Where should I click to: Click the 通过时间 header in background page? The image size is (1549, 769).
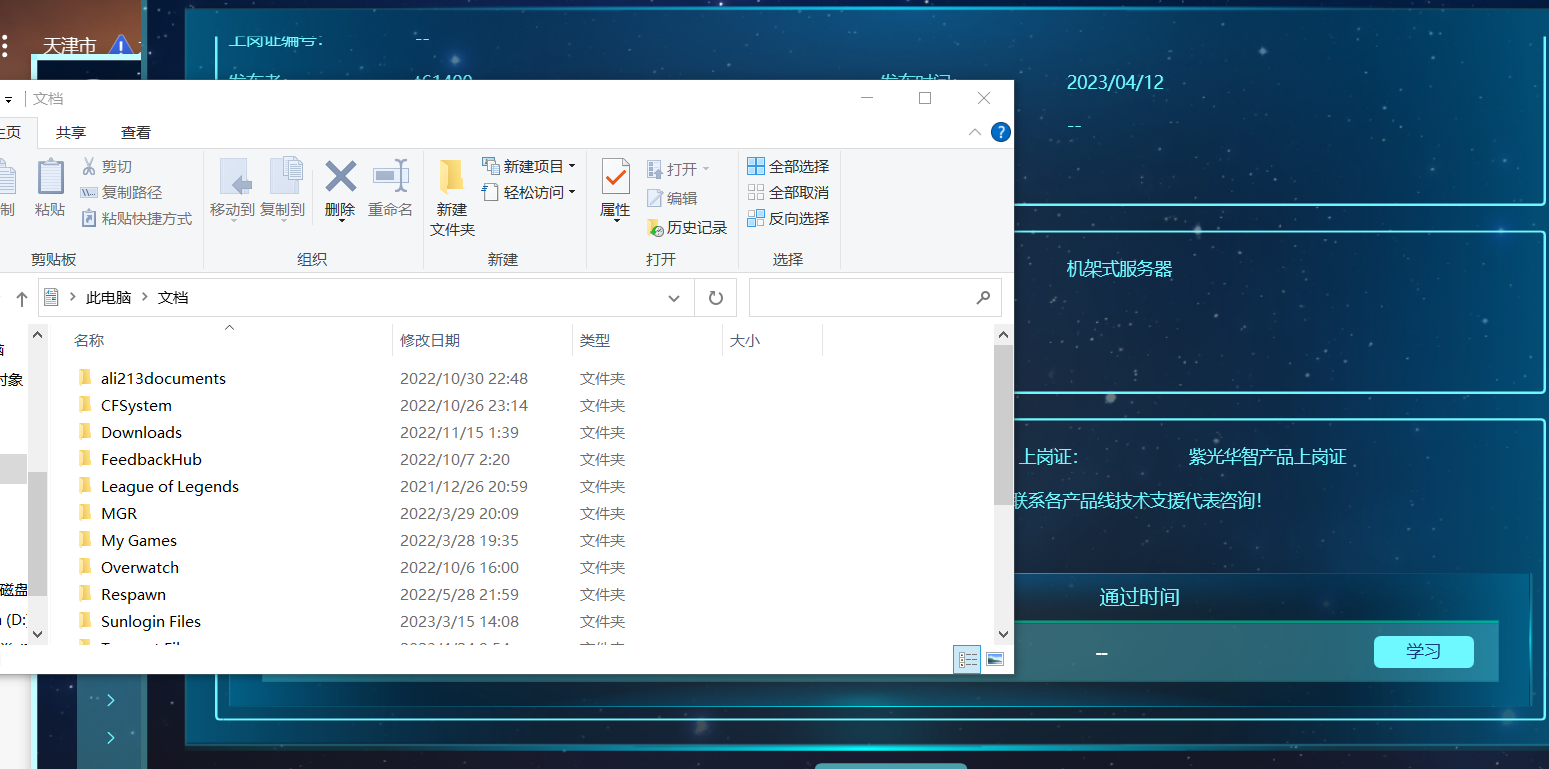click(1139, 597)
